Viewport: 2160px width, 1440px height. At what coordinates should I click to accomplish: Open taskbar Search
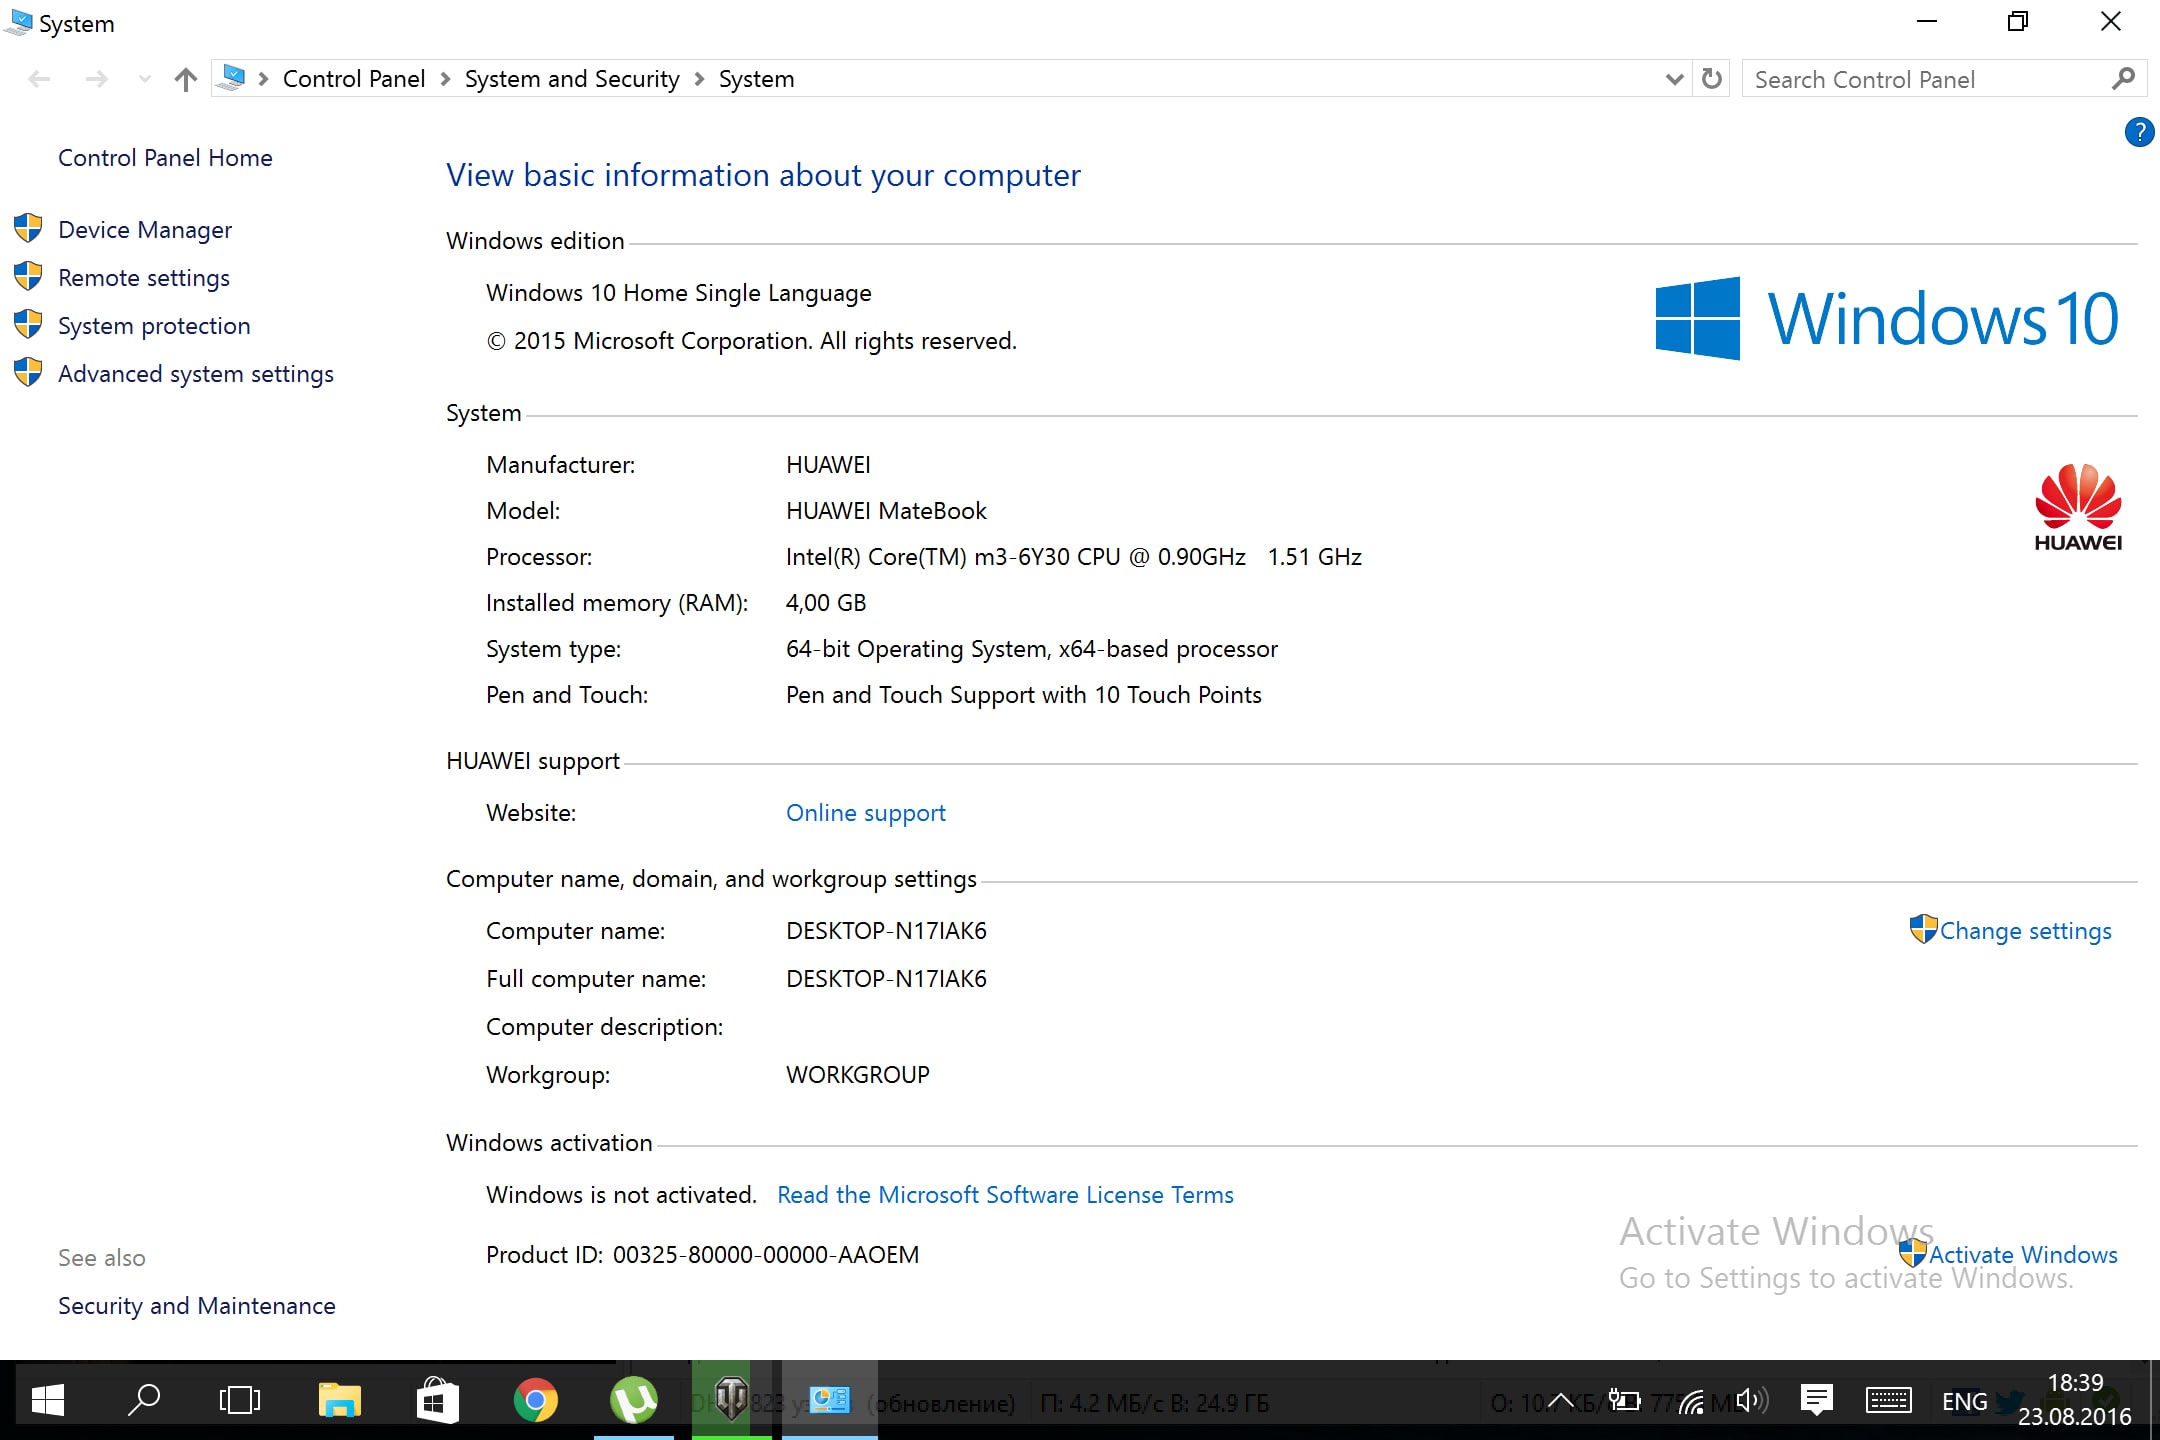144,1400
